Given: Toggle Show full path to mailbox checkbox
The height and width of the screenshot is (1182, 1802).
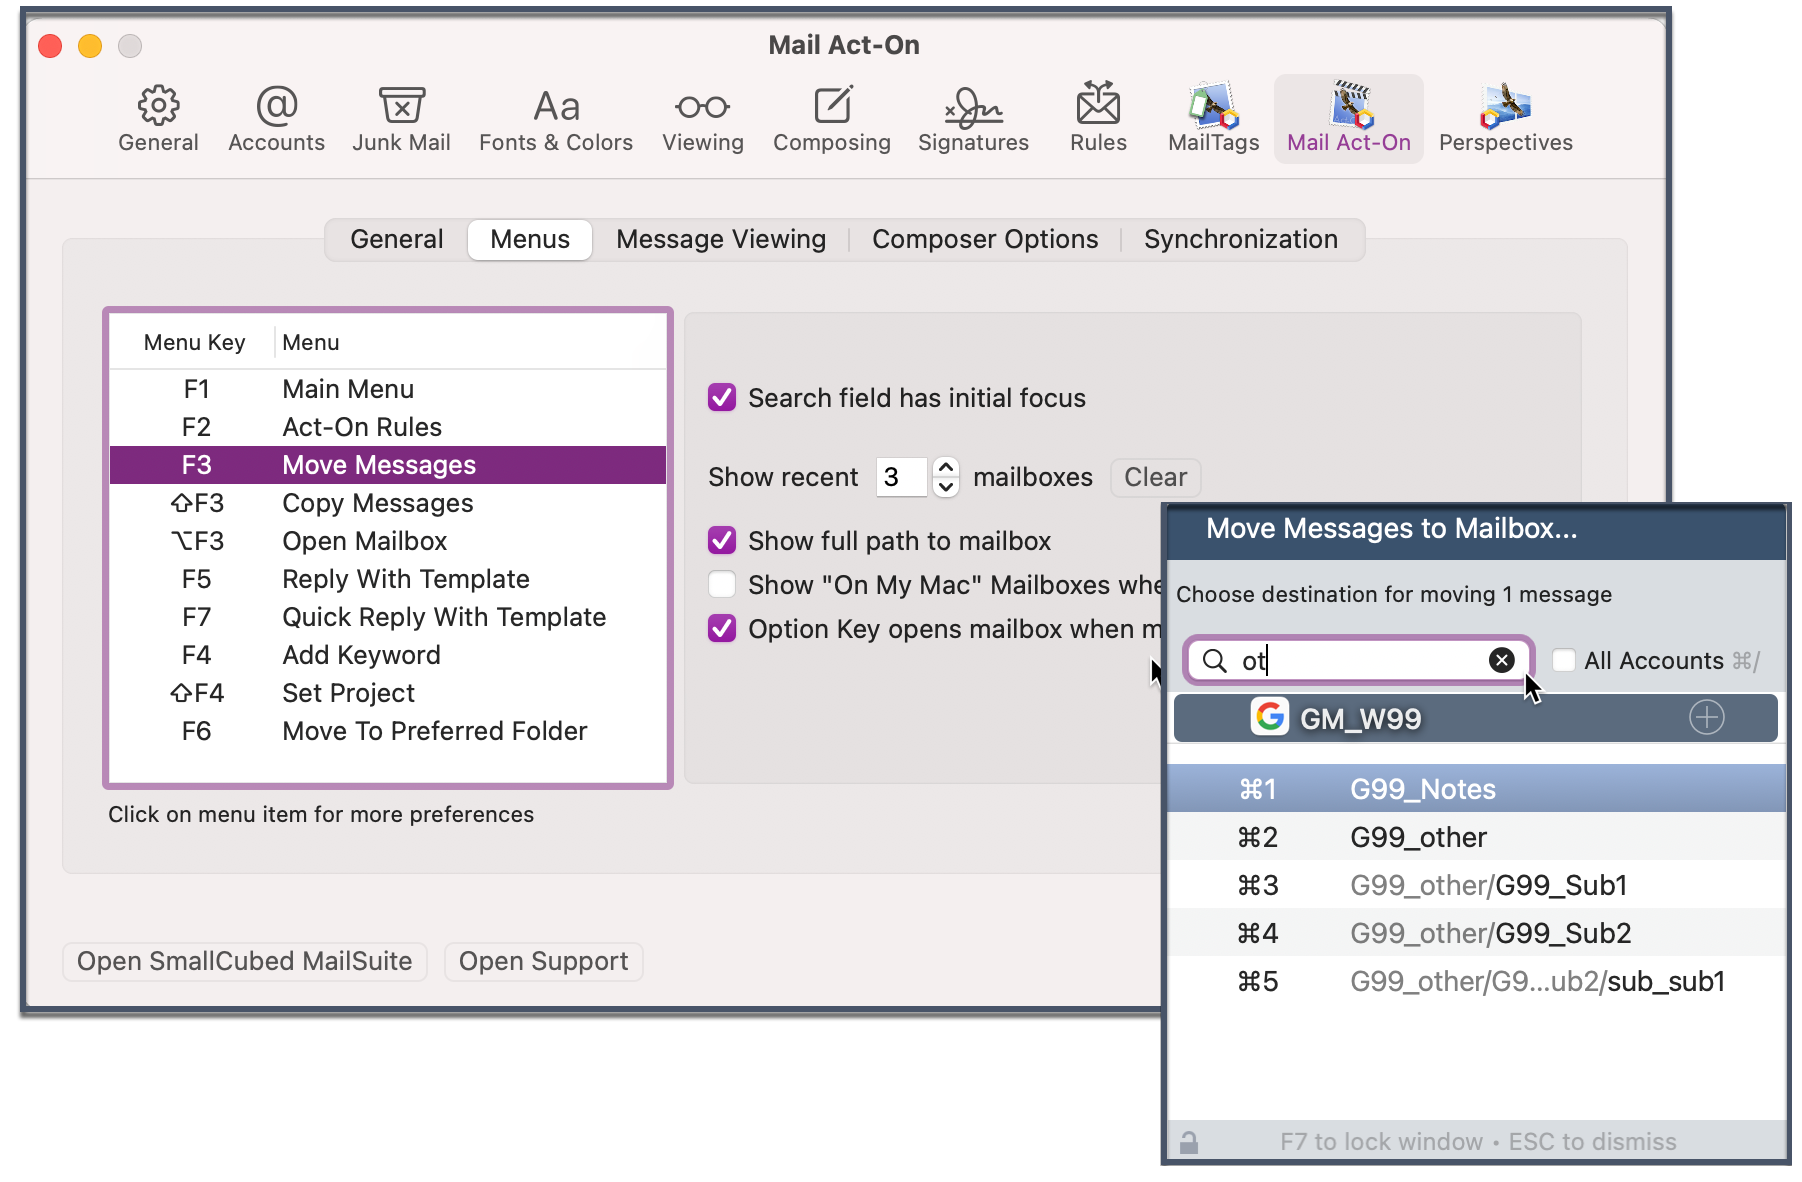Looking at the screenshot, I should point(722,541).
